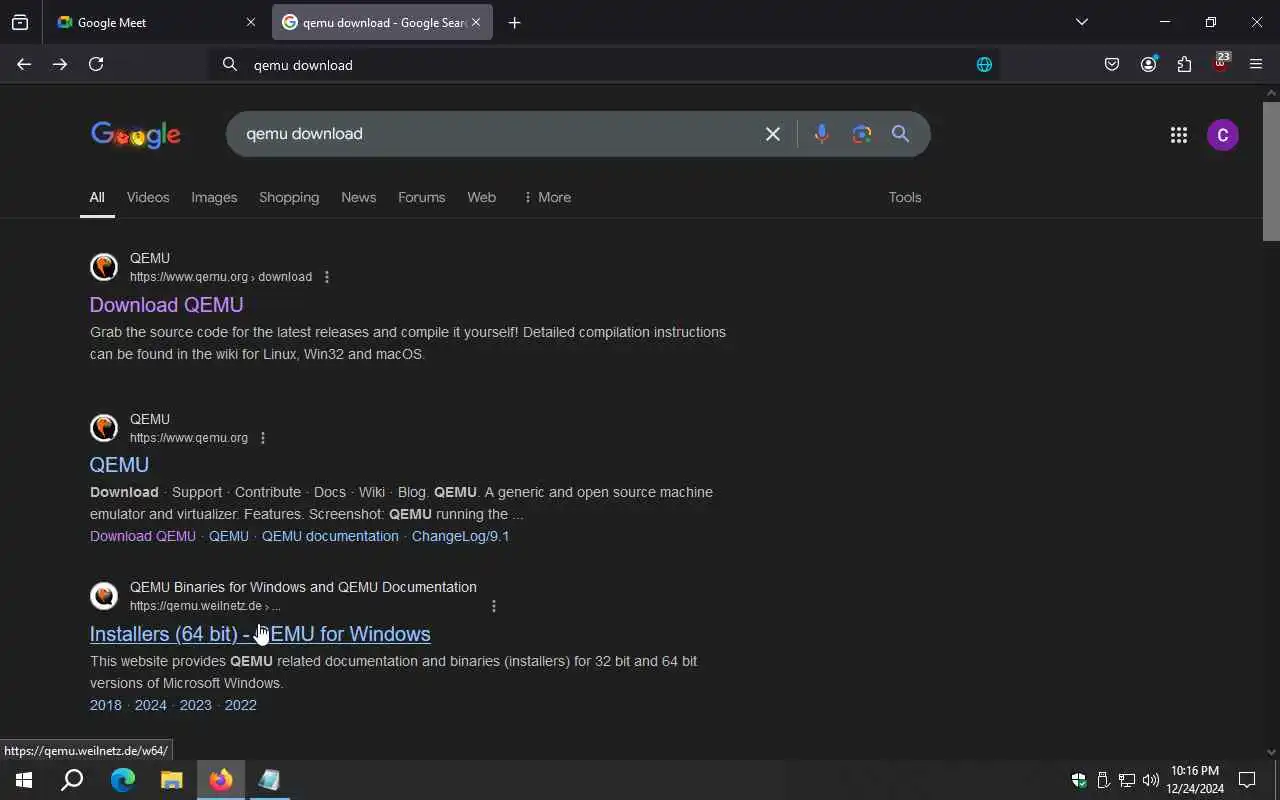The image size is (1280, 800).
Task: Click the vertical page scrollbar
Action: point(1271,170)
